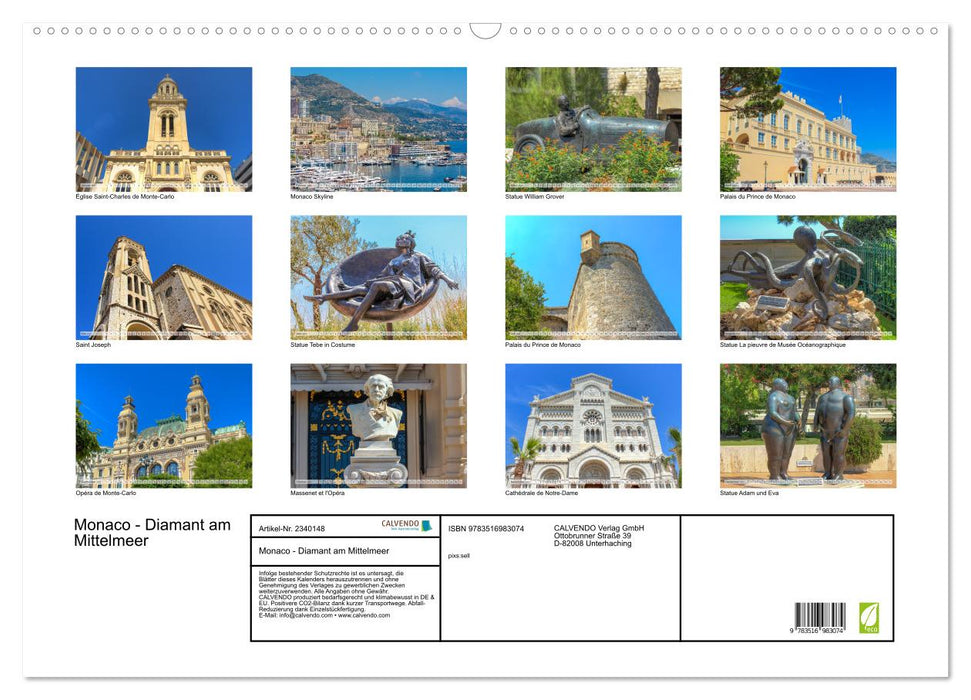Image resolution: width=971 pixels, height=700 pixels.
Task: Open the Monaco Skyline harbor photo
Action: [x=378, y=129]
